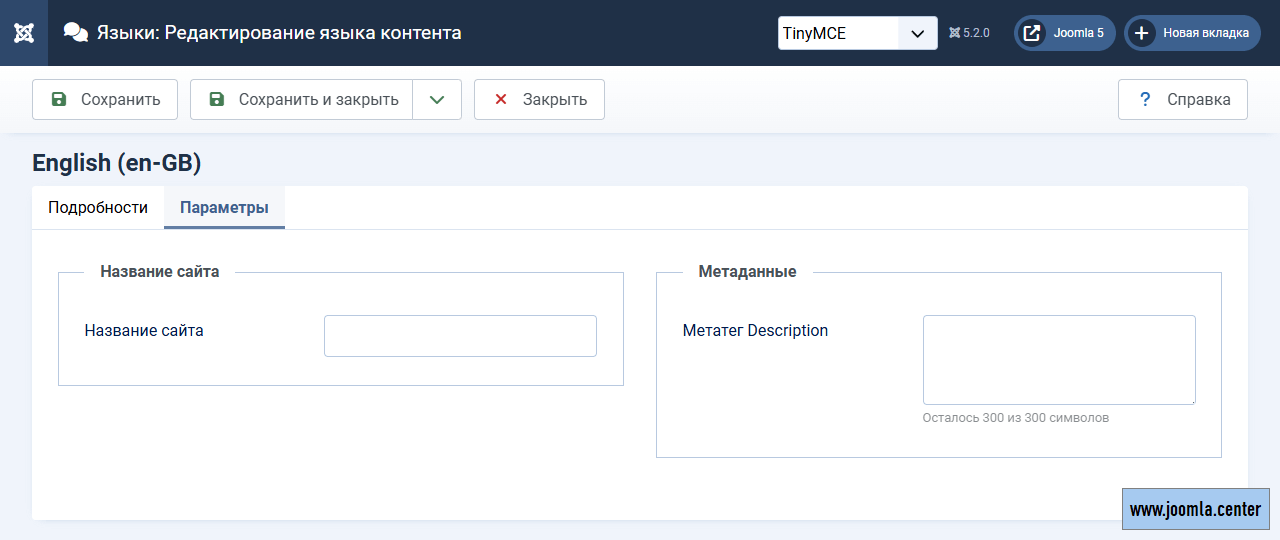Focus the Метатег Description text area
This screenshot has width=1280, height=540.
tap(1058, 360)
